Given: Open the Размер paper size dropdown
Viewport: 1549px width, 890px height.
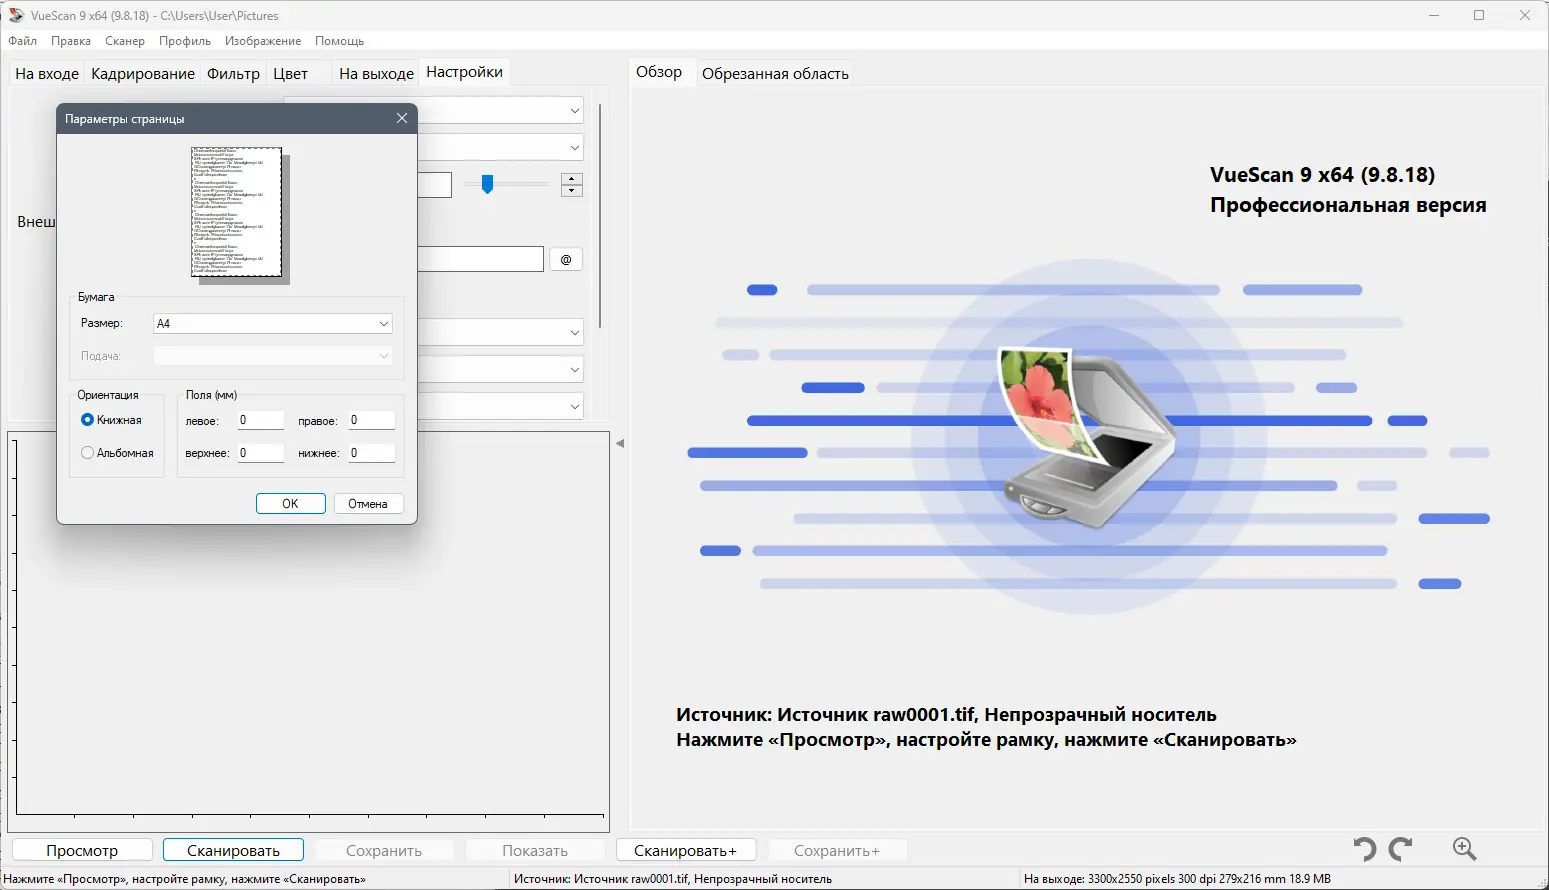Looking at the screenshot, I should 273,324.
